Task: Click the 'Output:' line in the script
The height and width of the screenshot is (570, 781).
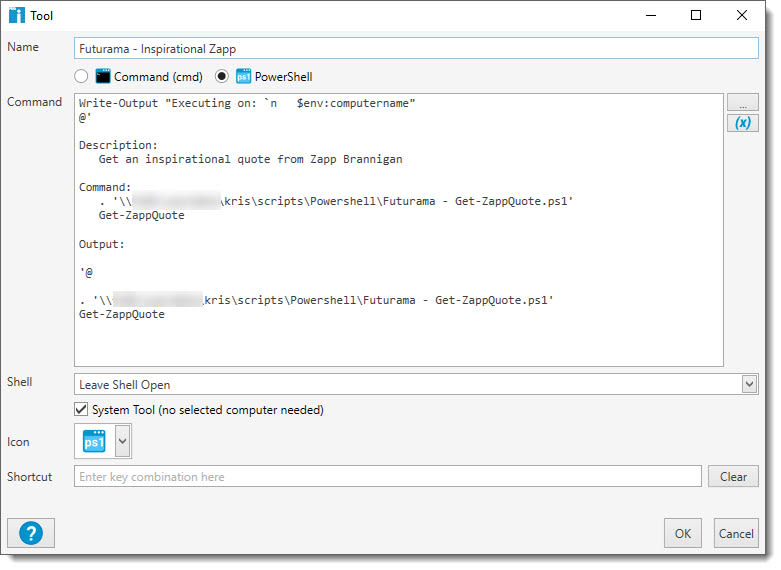Action: (102, 244)
